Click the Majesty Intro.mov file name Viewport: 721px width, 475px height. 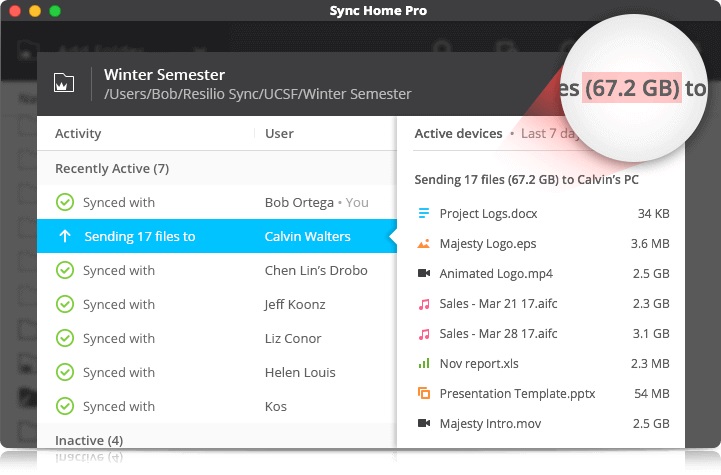pyautogui.click(x=490, y=423)
